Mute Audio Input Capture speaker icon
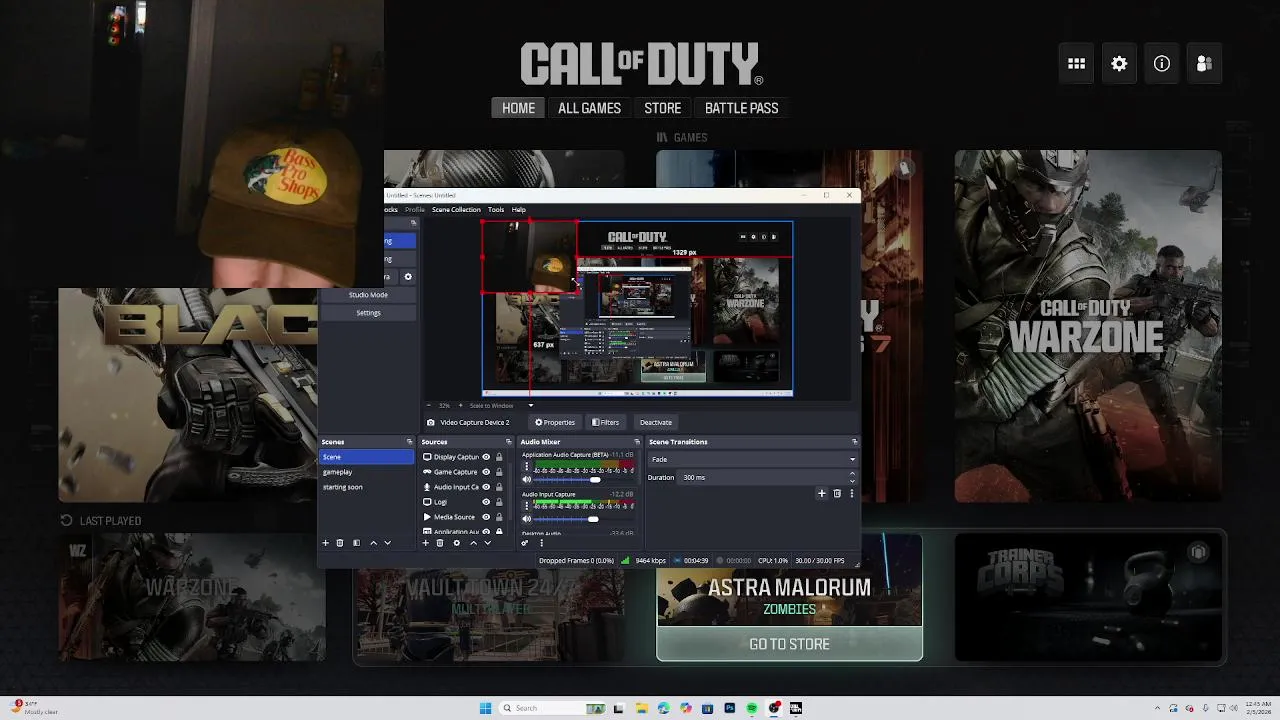Viewport: 1280px width, 720px height. [527, 519]
